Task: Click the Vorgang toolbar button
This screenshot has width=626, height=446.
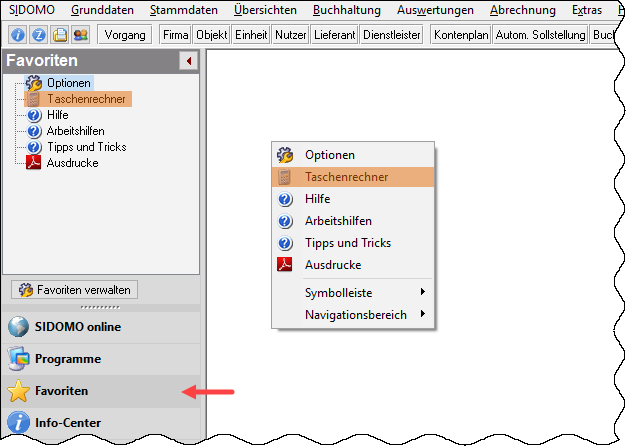Action: tap(125, 35)
